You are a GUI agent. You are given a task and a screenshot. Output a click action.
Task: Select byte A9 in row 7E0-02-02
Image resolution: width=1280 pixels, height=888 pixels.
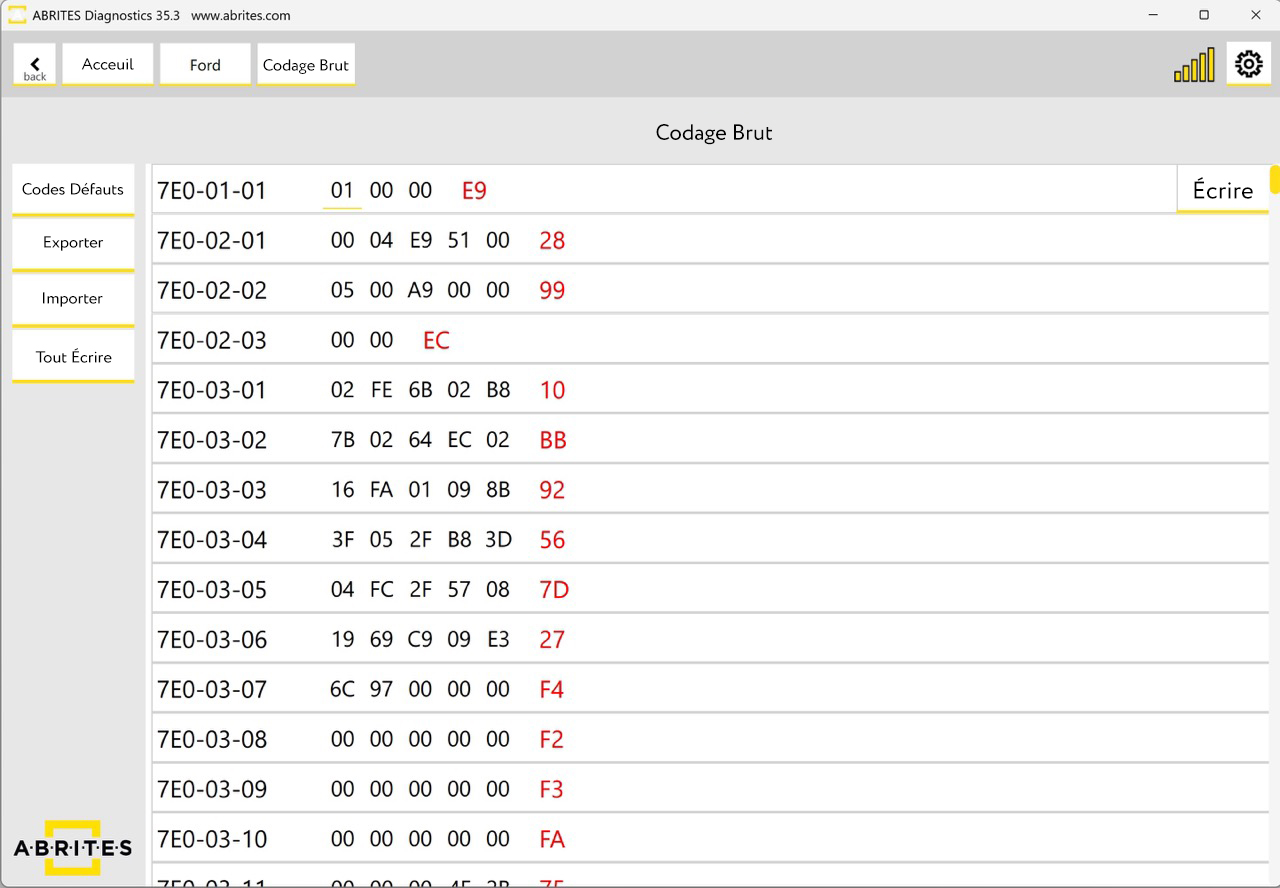420,290
